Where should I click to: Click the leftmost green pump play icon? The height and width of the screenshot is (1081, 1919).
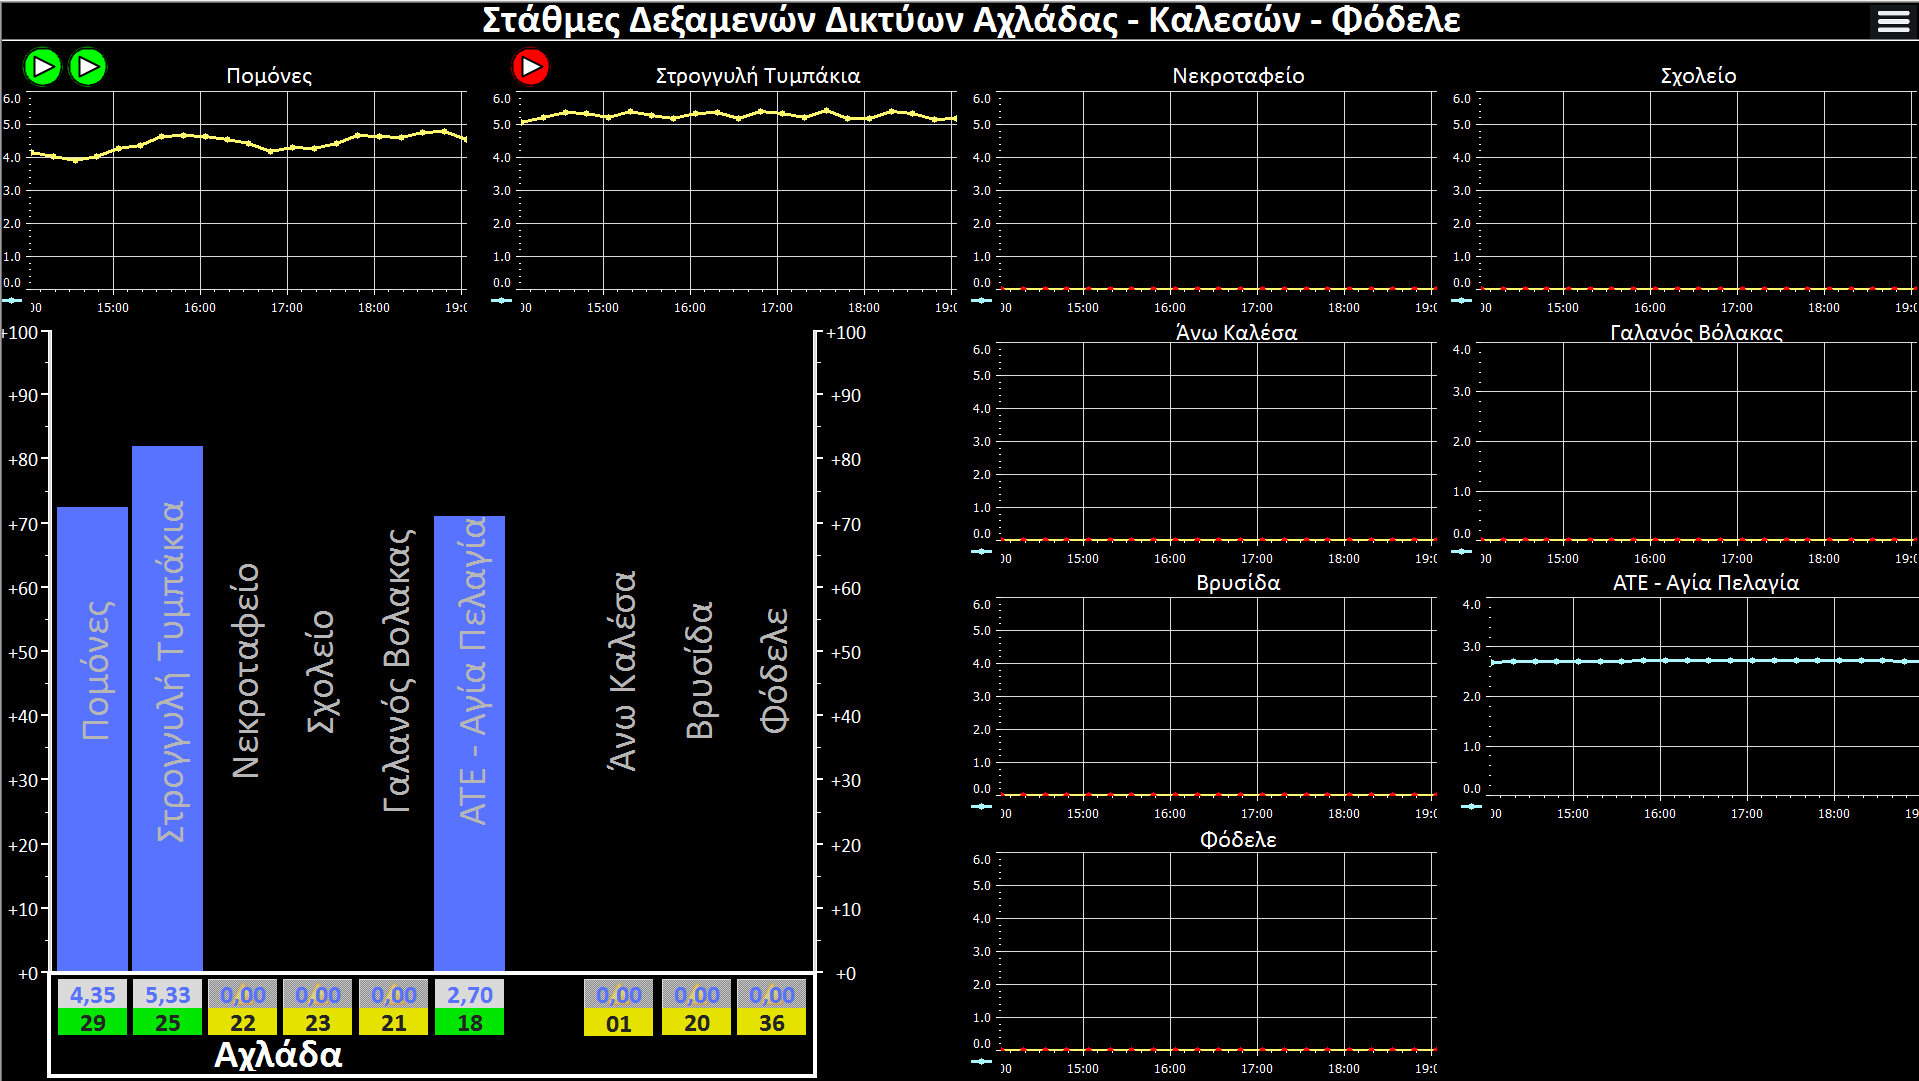[43, 67]
